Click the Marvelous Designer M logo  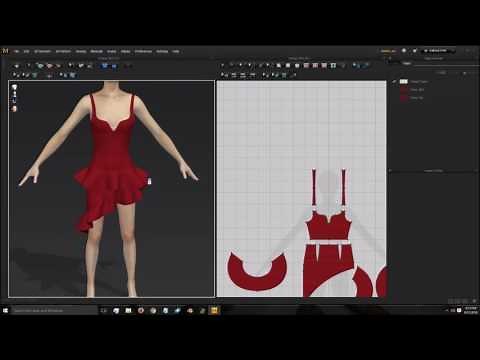tap(5, 51)
